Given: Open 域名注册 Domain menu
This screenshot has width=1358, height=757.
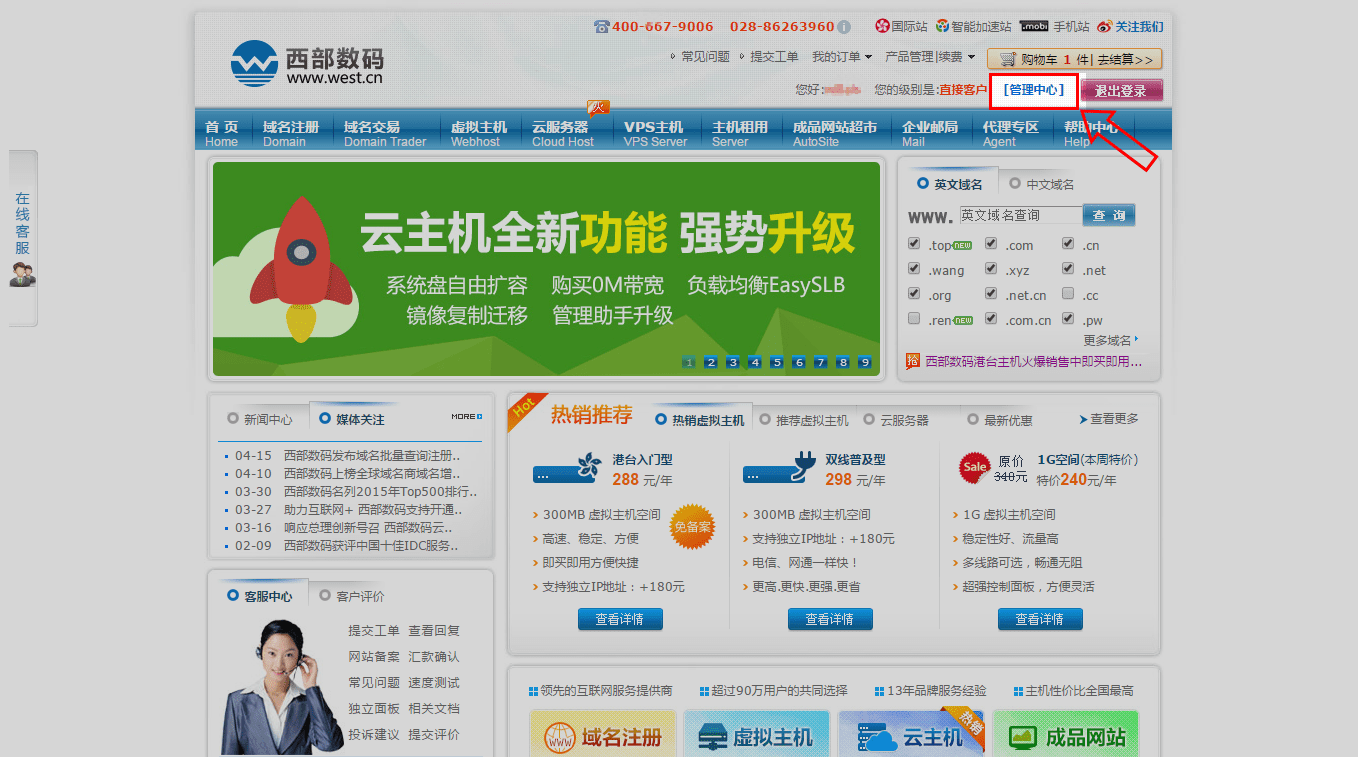Looking at the screenshot, I should click(x=291, y=133).
